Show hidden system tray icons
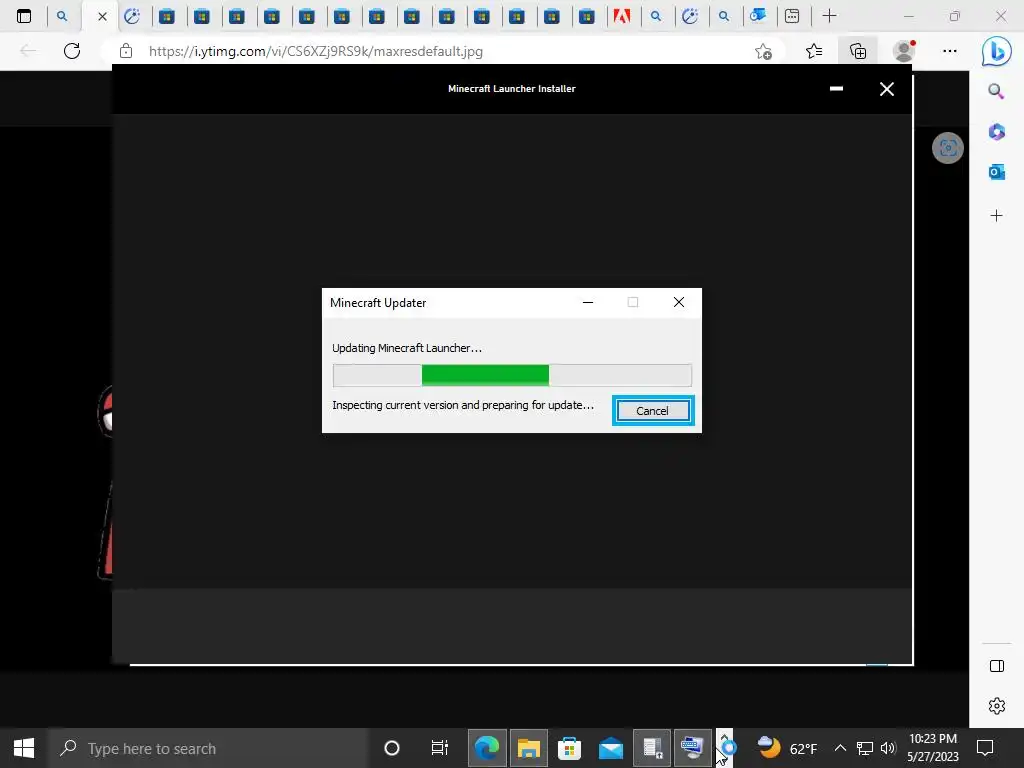This screenshot has height=768, width=1024. pos(840,748)
